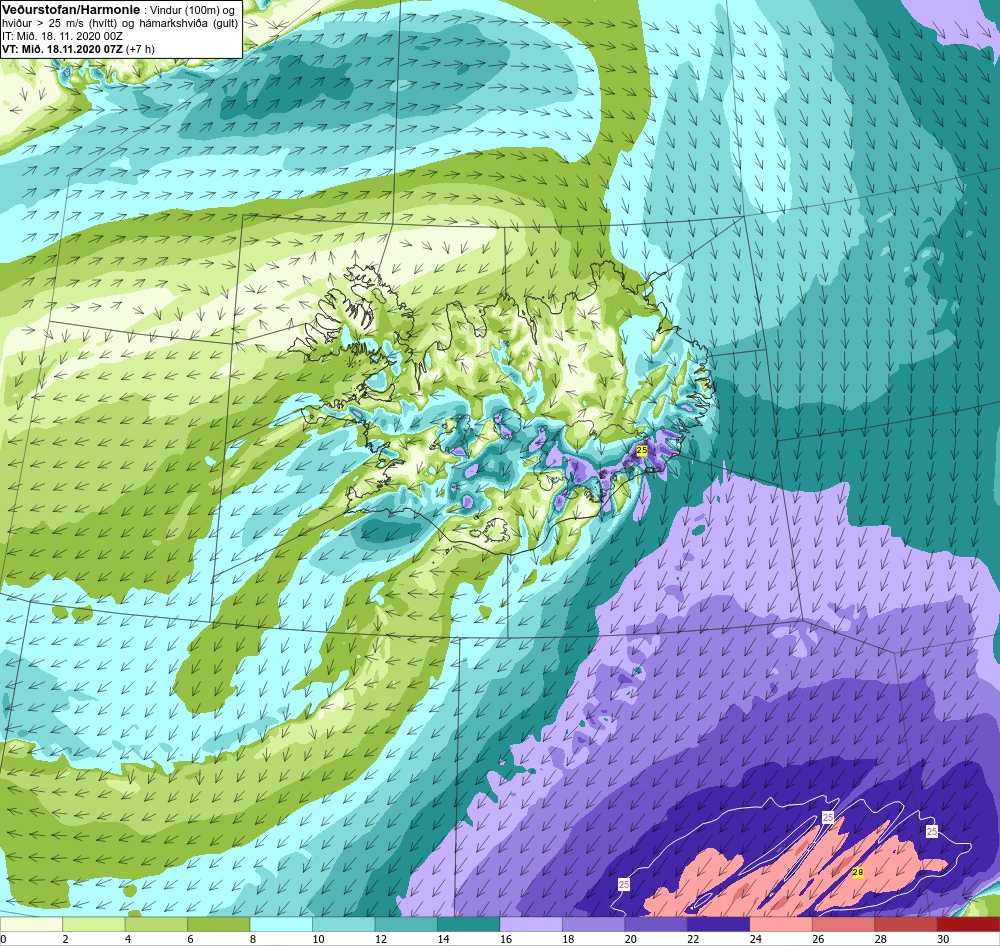Click the legend scale label '24'
This screenshot has width=1000, height=946.
click(756, 939)
